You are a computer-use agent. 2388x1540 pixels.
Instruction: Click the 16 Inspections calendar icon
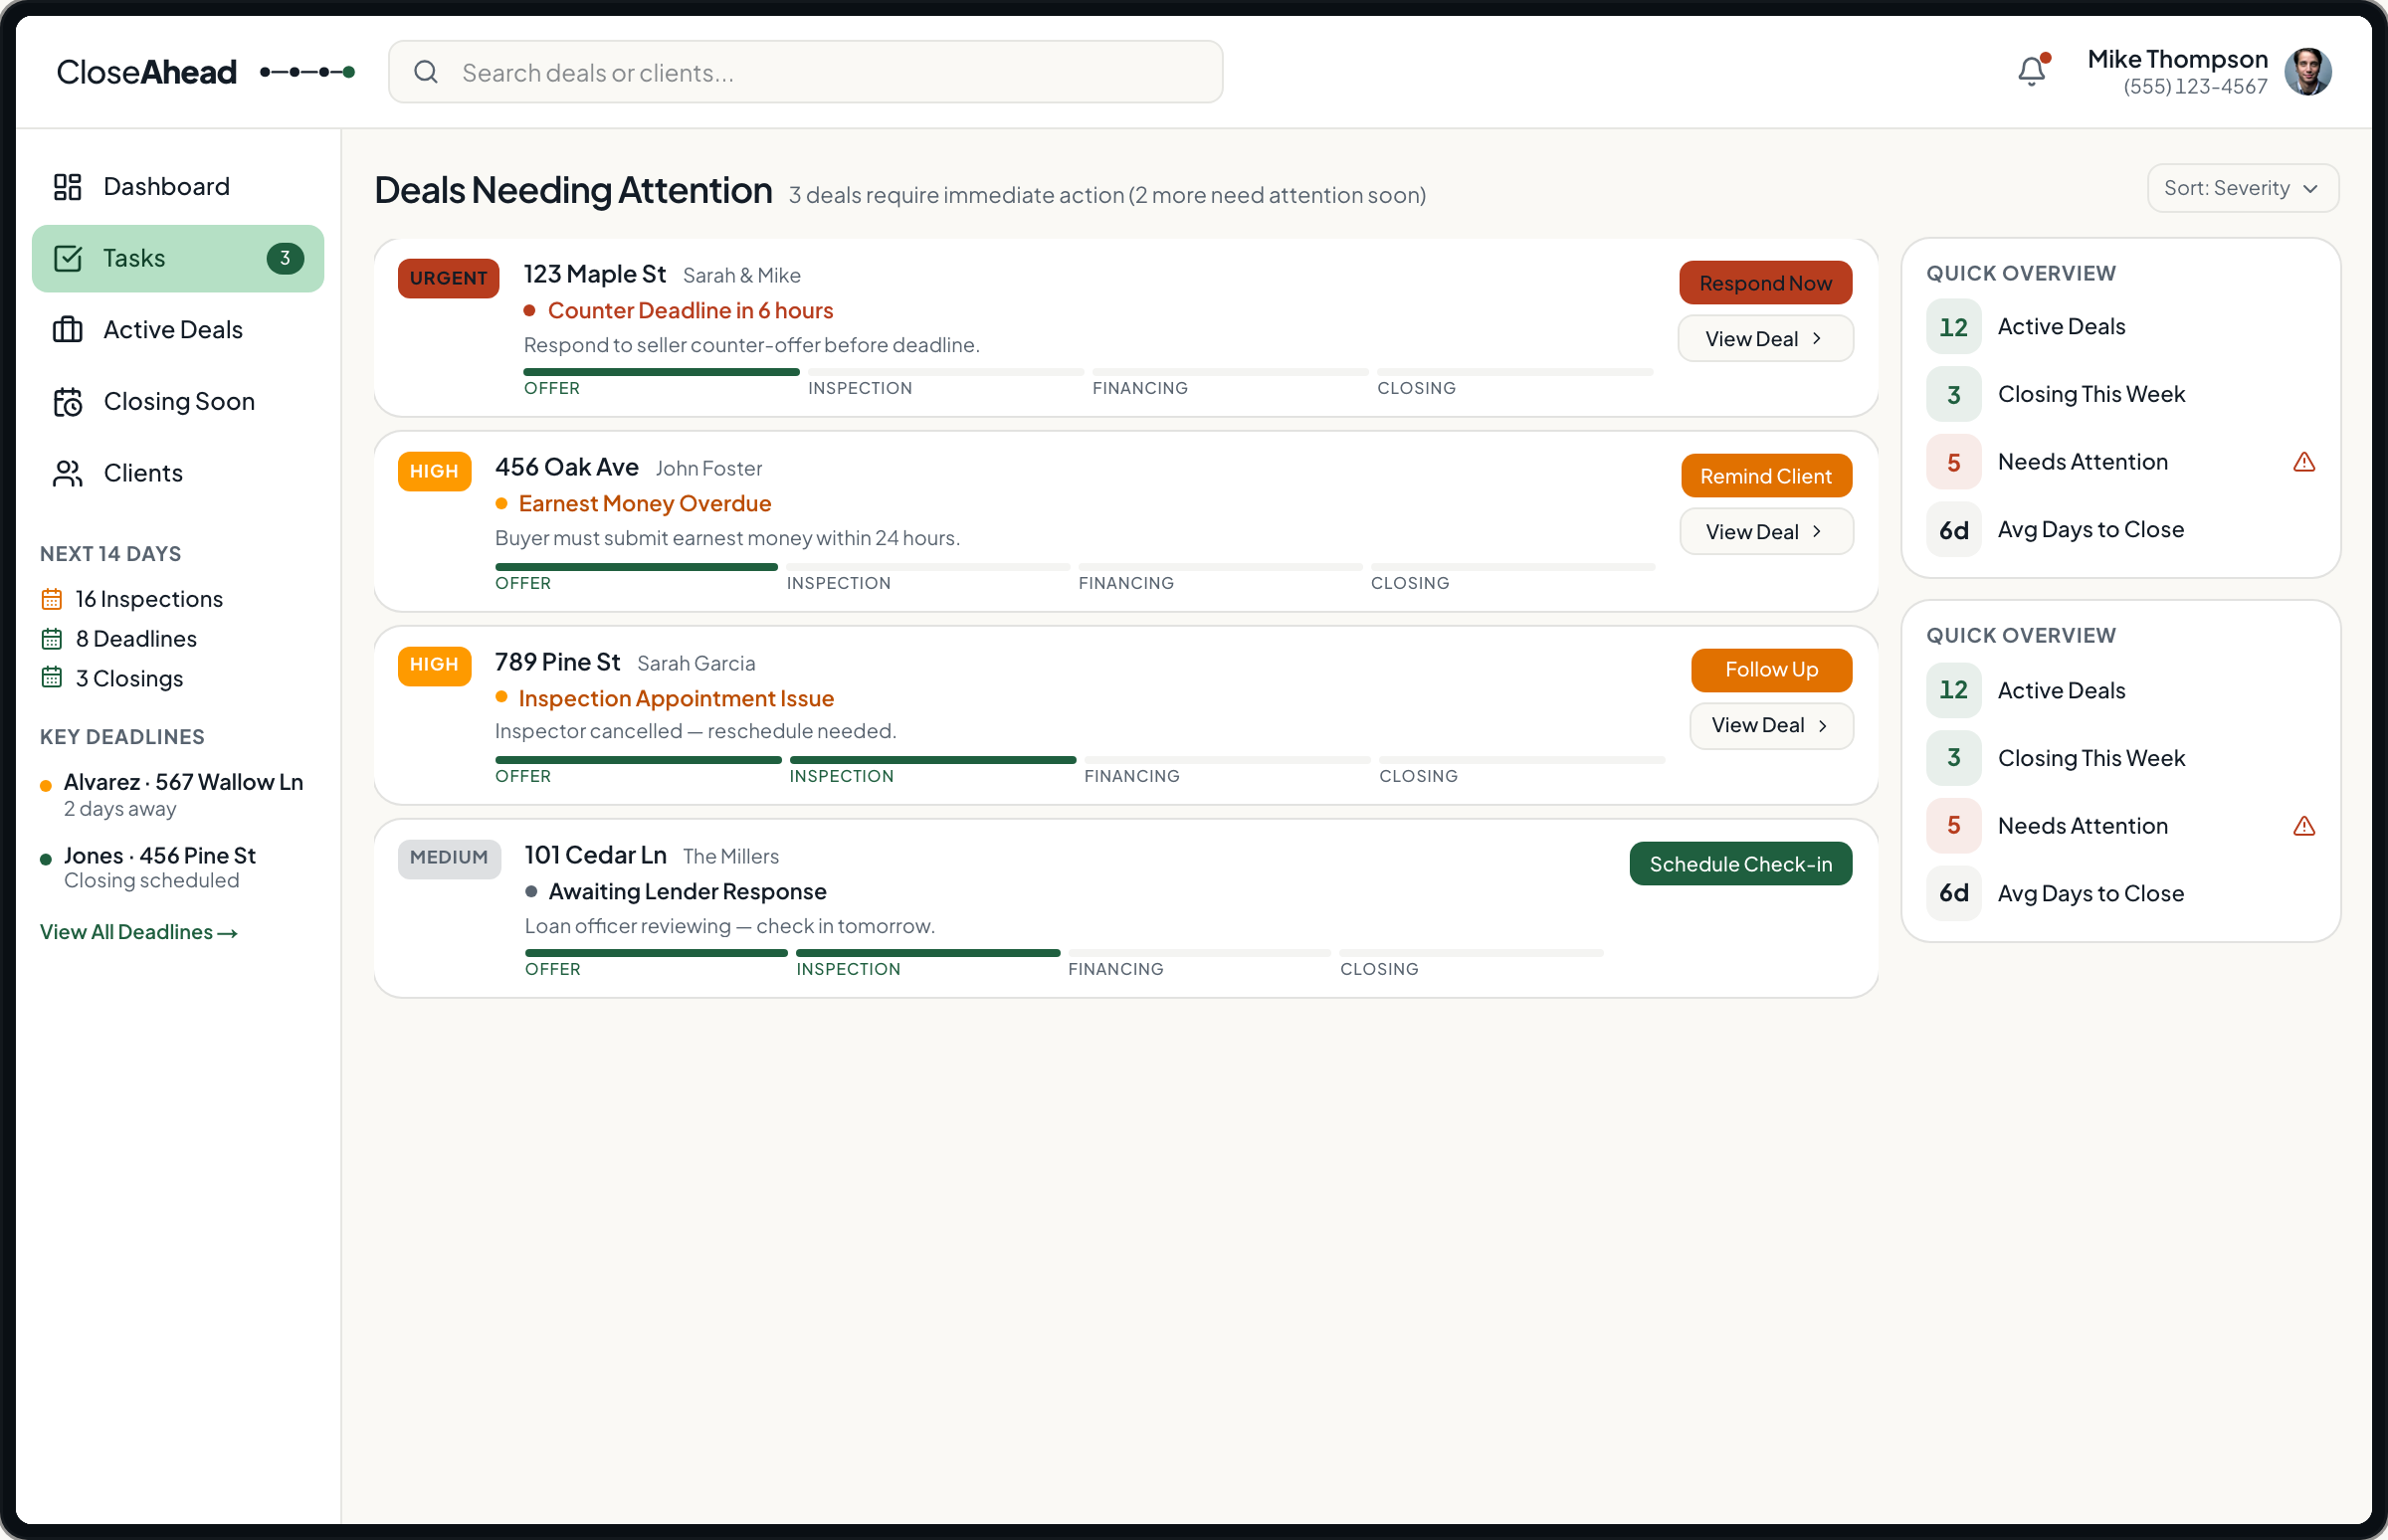click(x=52, y=599)
